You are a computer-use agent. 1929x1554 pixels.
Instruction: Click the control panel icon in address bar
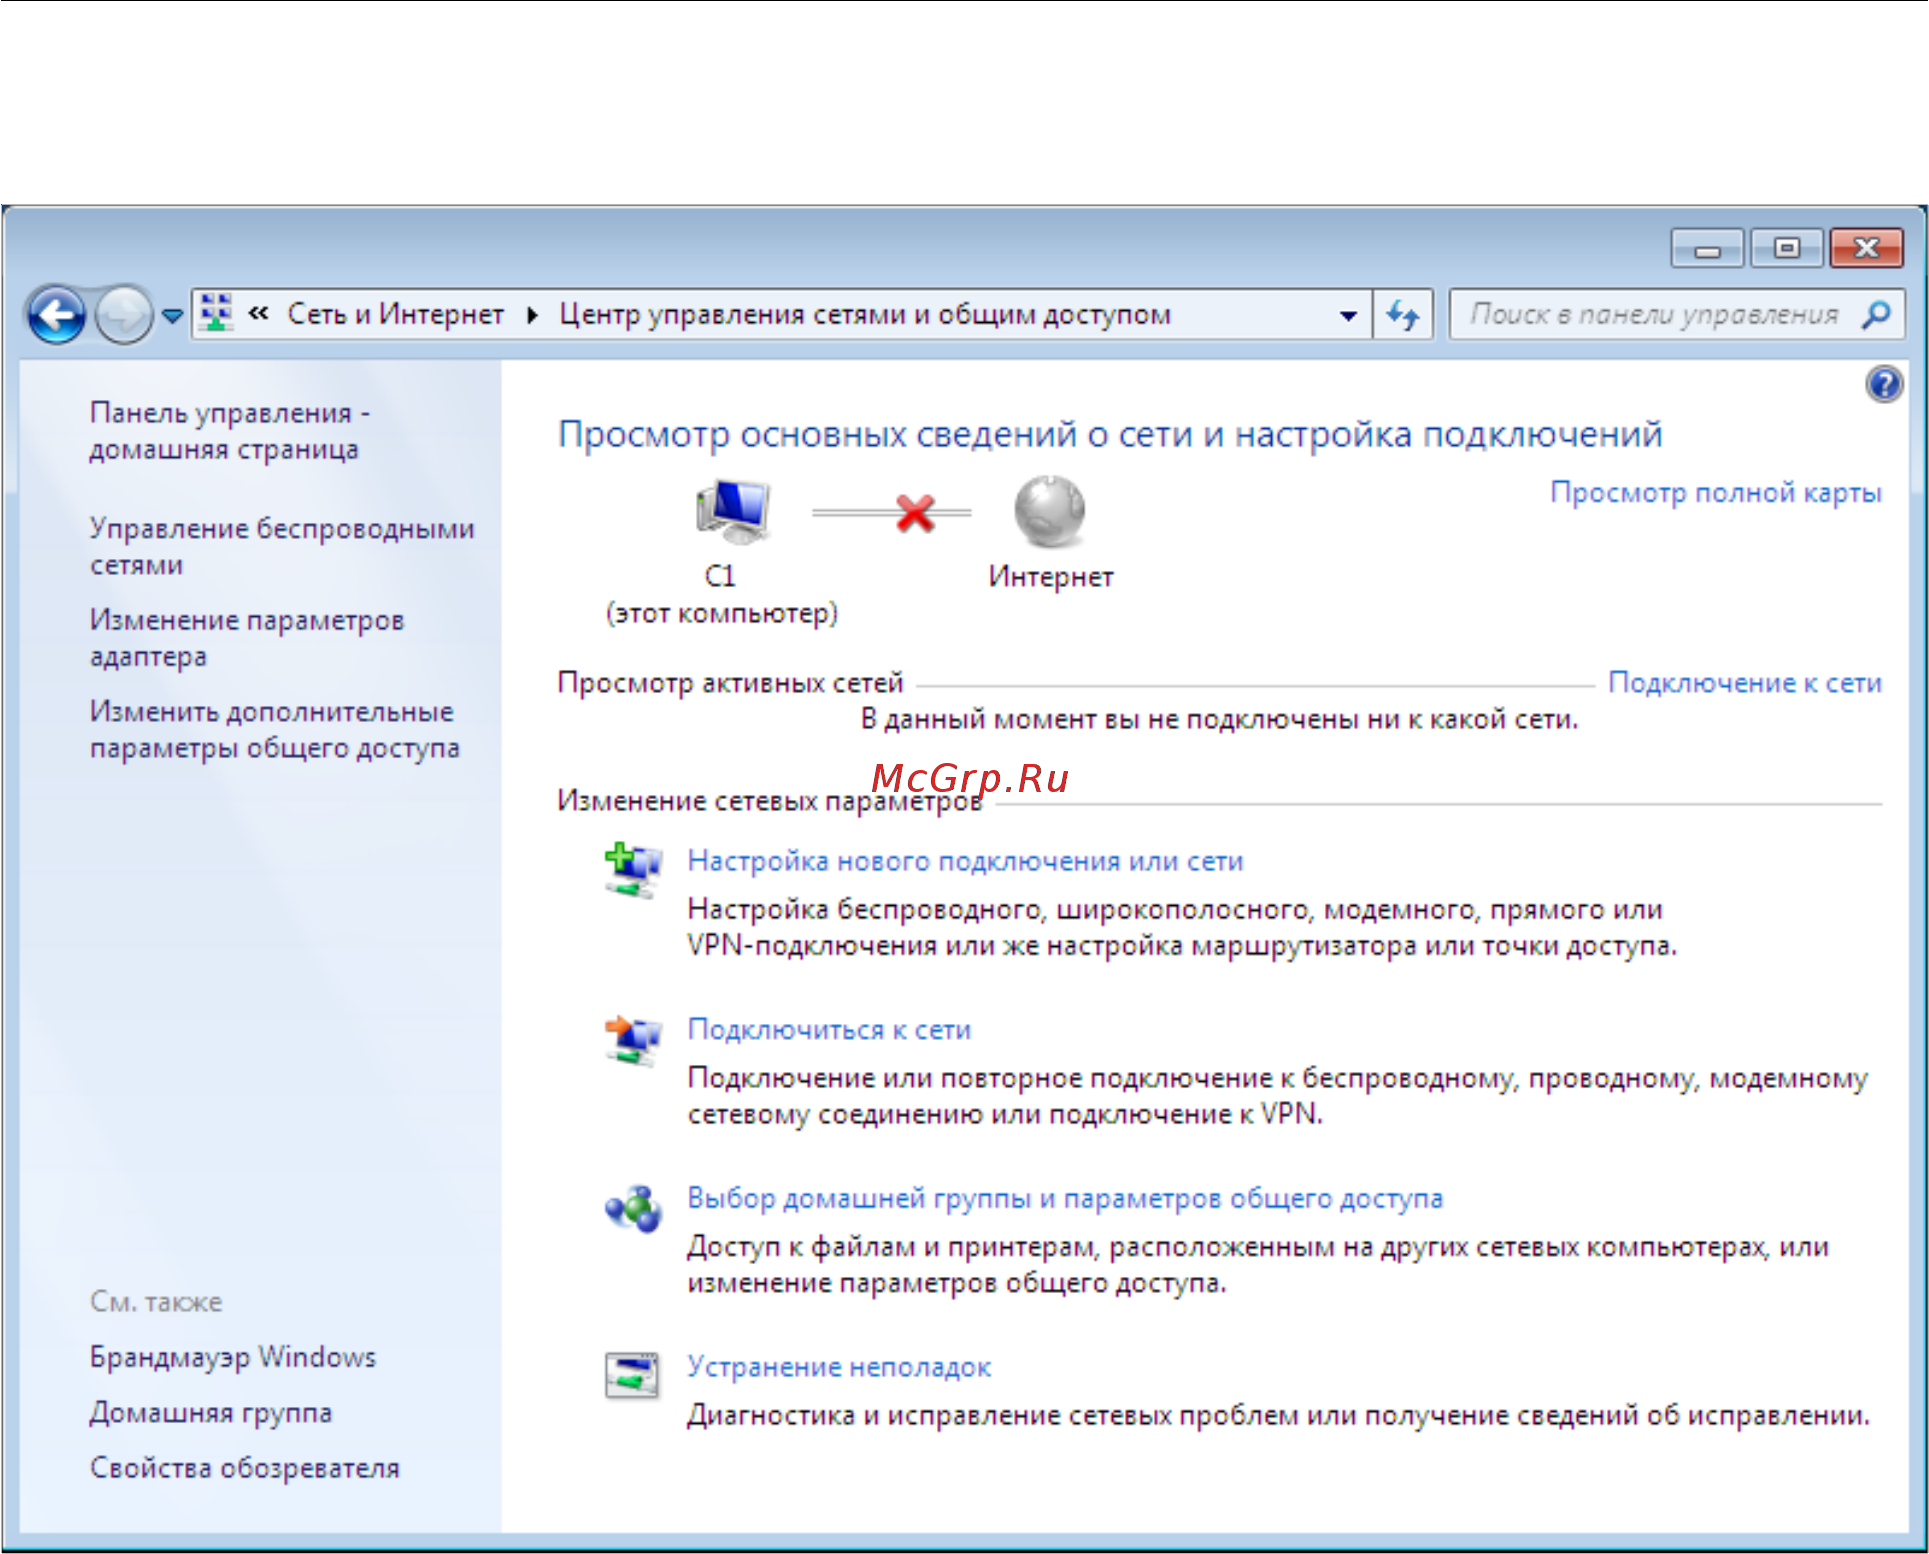(216, 314)
